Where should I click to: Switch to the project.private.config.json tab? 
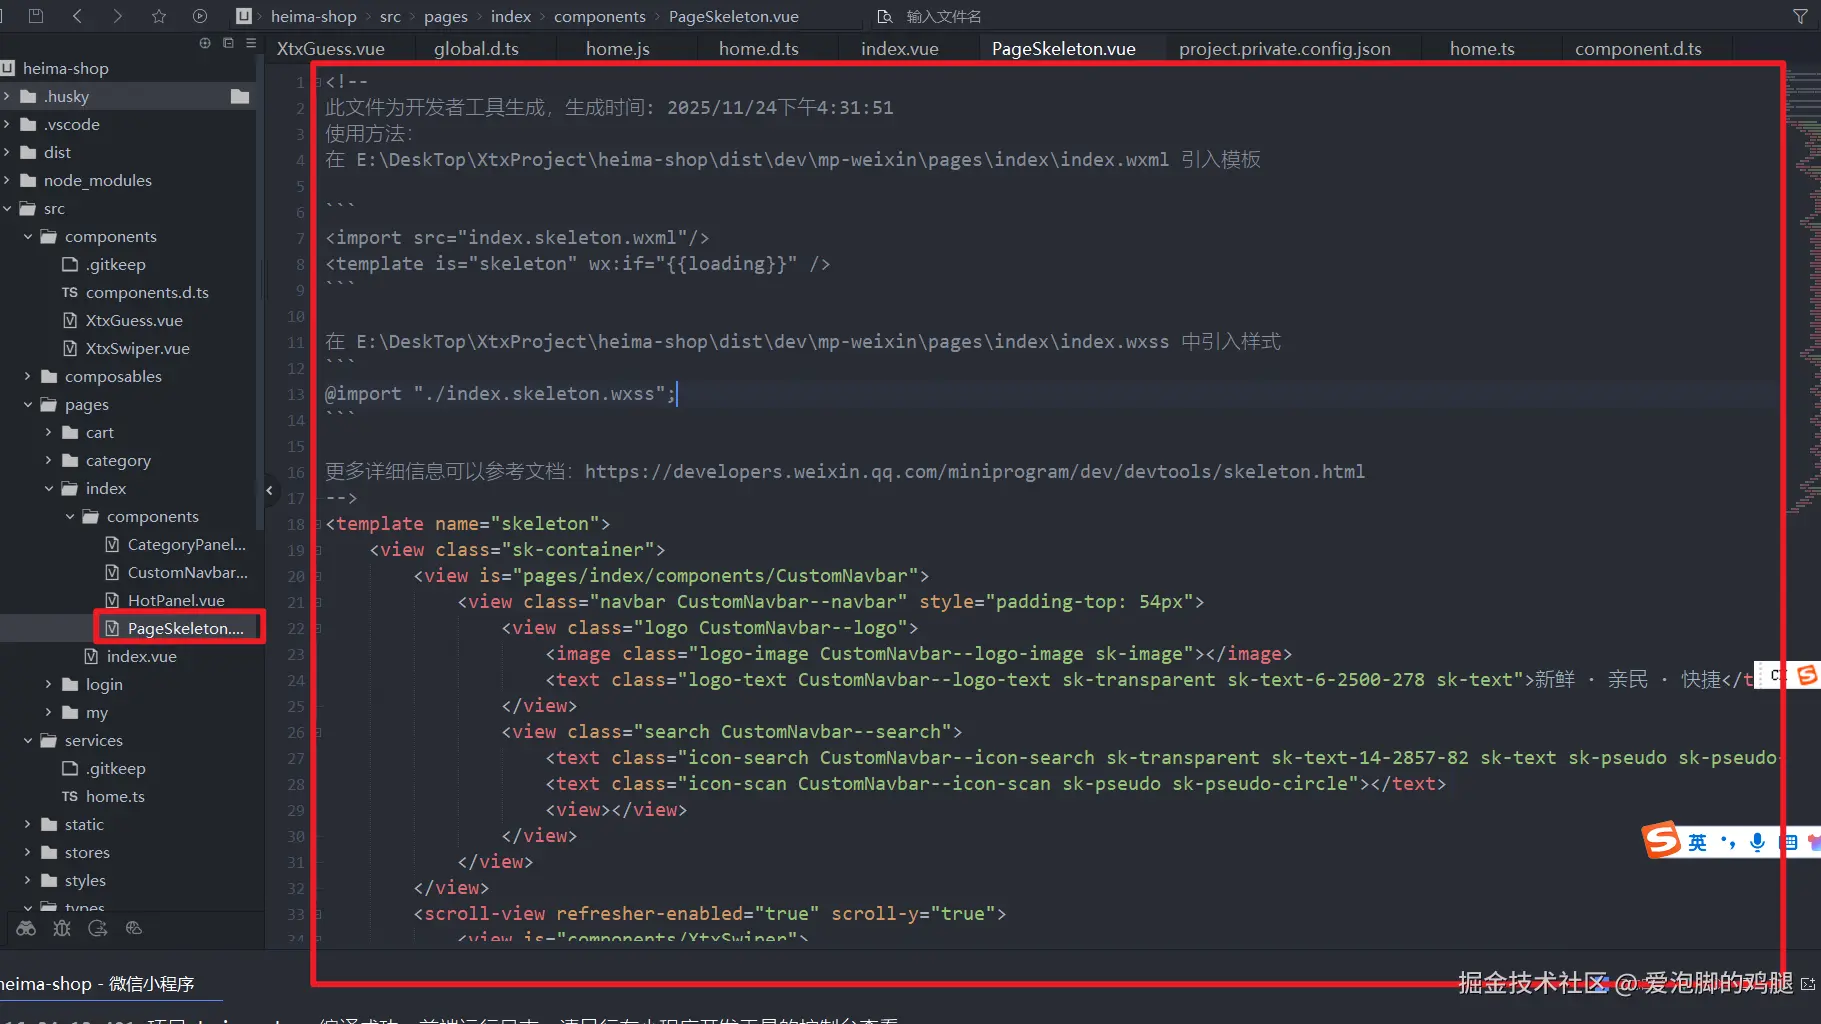pyautogui.click(x=1284, y=48)
